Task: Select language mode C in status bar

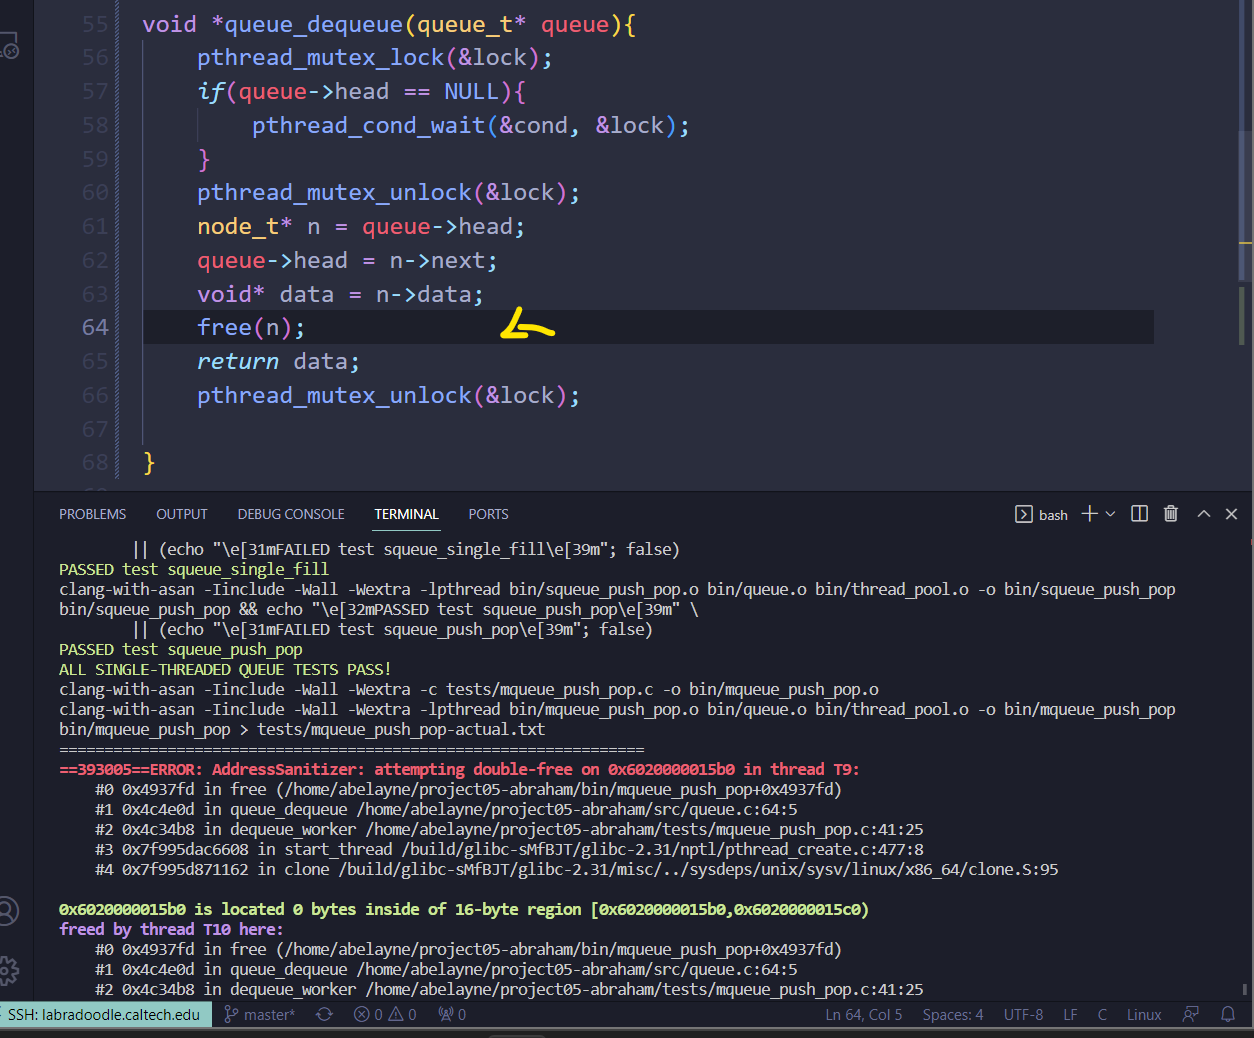Action: point(1102,1014)
